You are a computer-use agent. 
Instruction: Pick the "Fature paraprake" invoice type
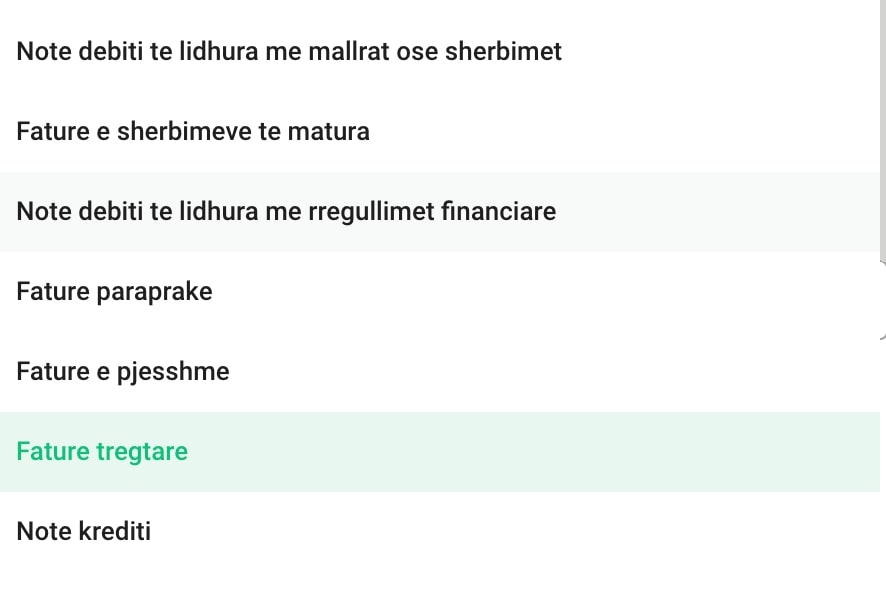[x=114, y=291]
